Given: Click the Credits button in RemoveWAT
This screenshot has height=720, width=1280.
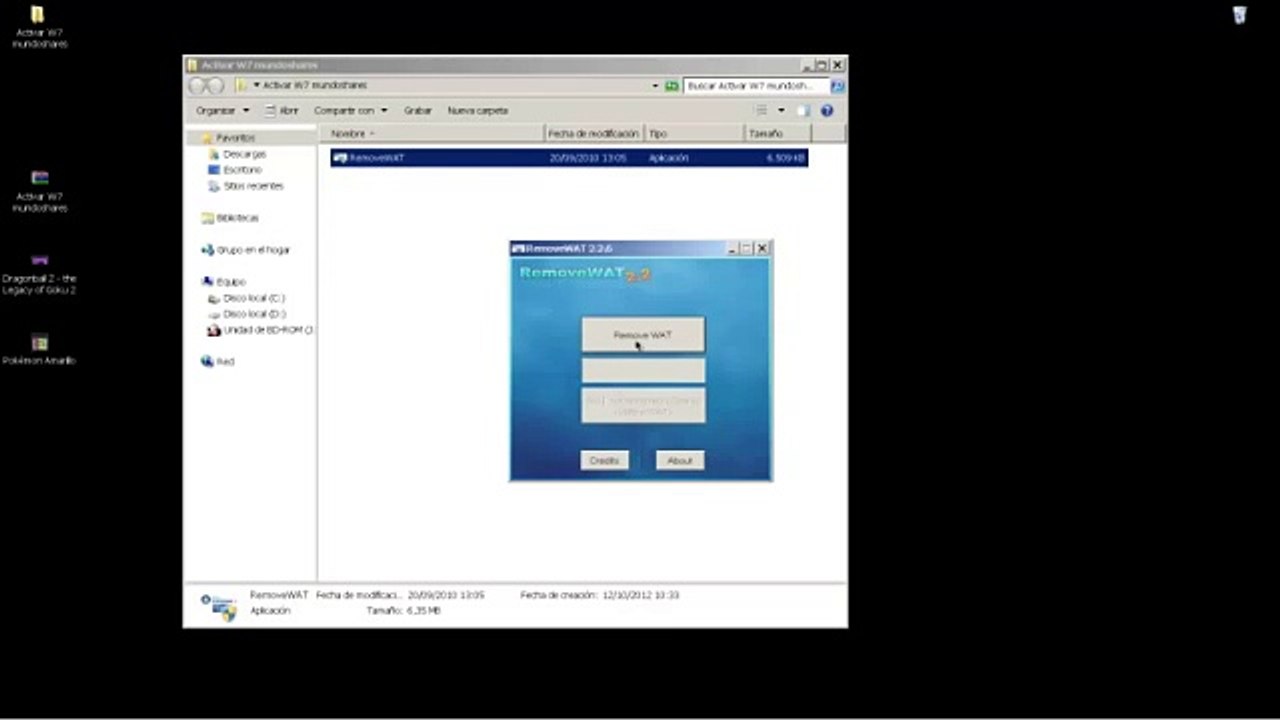Looking at the screenshot, I should click(x=604, y=460).
